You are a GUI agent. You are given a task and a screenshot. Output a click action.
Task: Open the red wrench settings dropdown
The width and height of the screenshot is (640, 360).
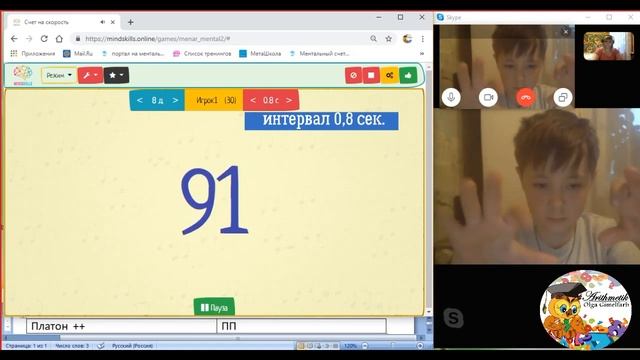pyautogui.click(x=90, y=75)
